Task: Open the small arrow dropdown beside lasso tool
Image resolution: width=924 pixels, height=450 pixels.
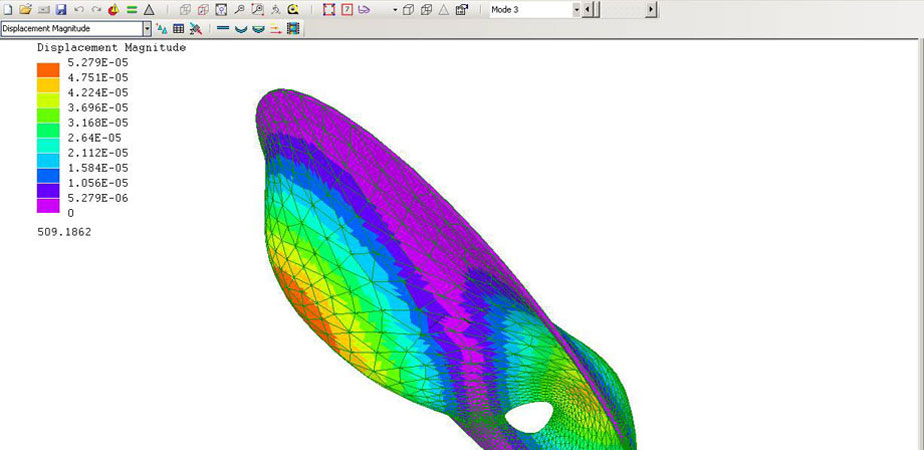Action: (394, 9)
